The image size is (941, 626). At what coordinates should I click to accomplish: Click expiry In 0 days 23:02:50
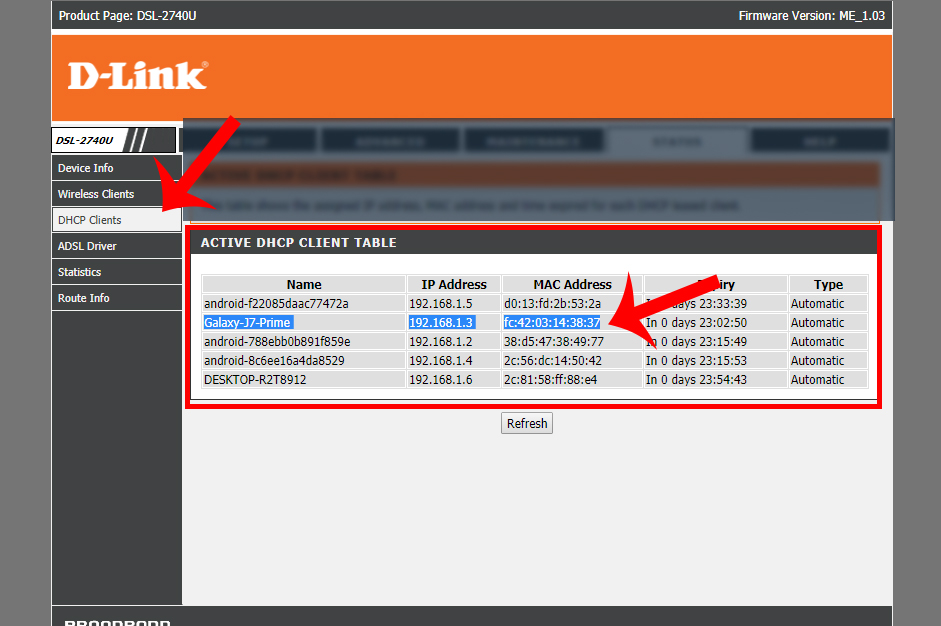(696, 322)
